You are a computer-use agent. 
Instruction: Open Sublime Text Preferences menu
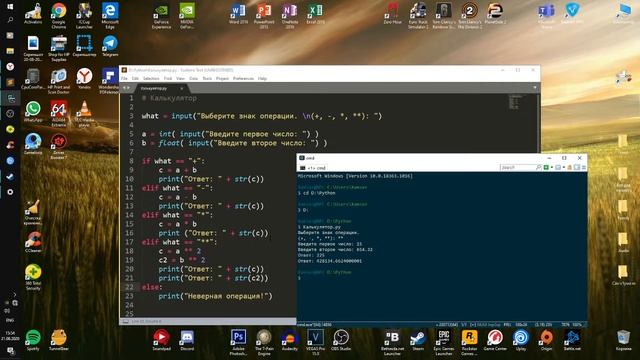(x=243, y=78)
